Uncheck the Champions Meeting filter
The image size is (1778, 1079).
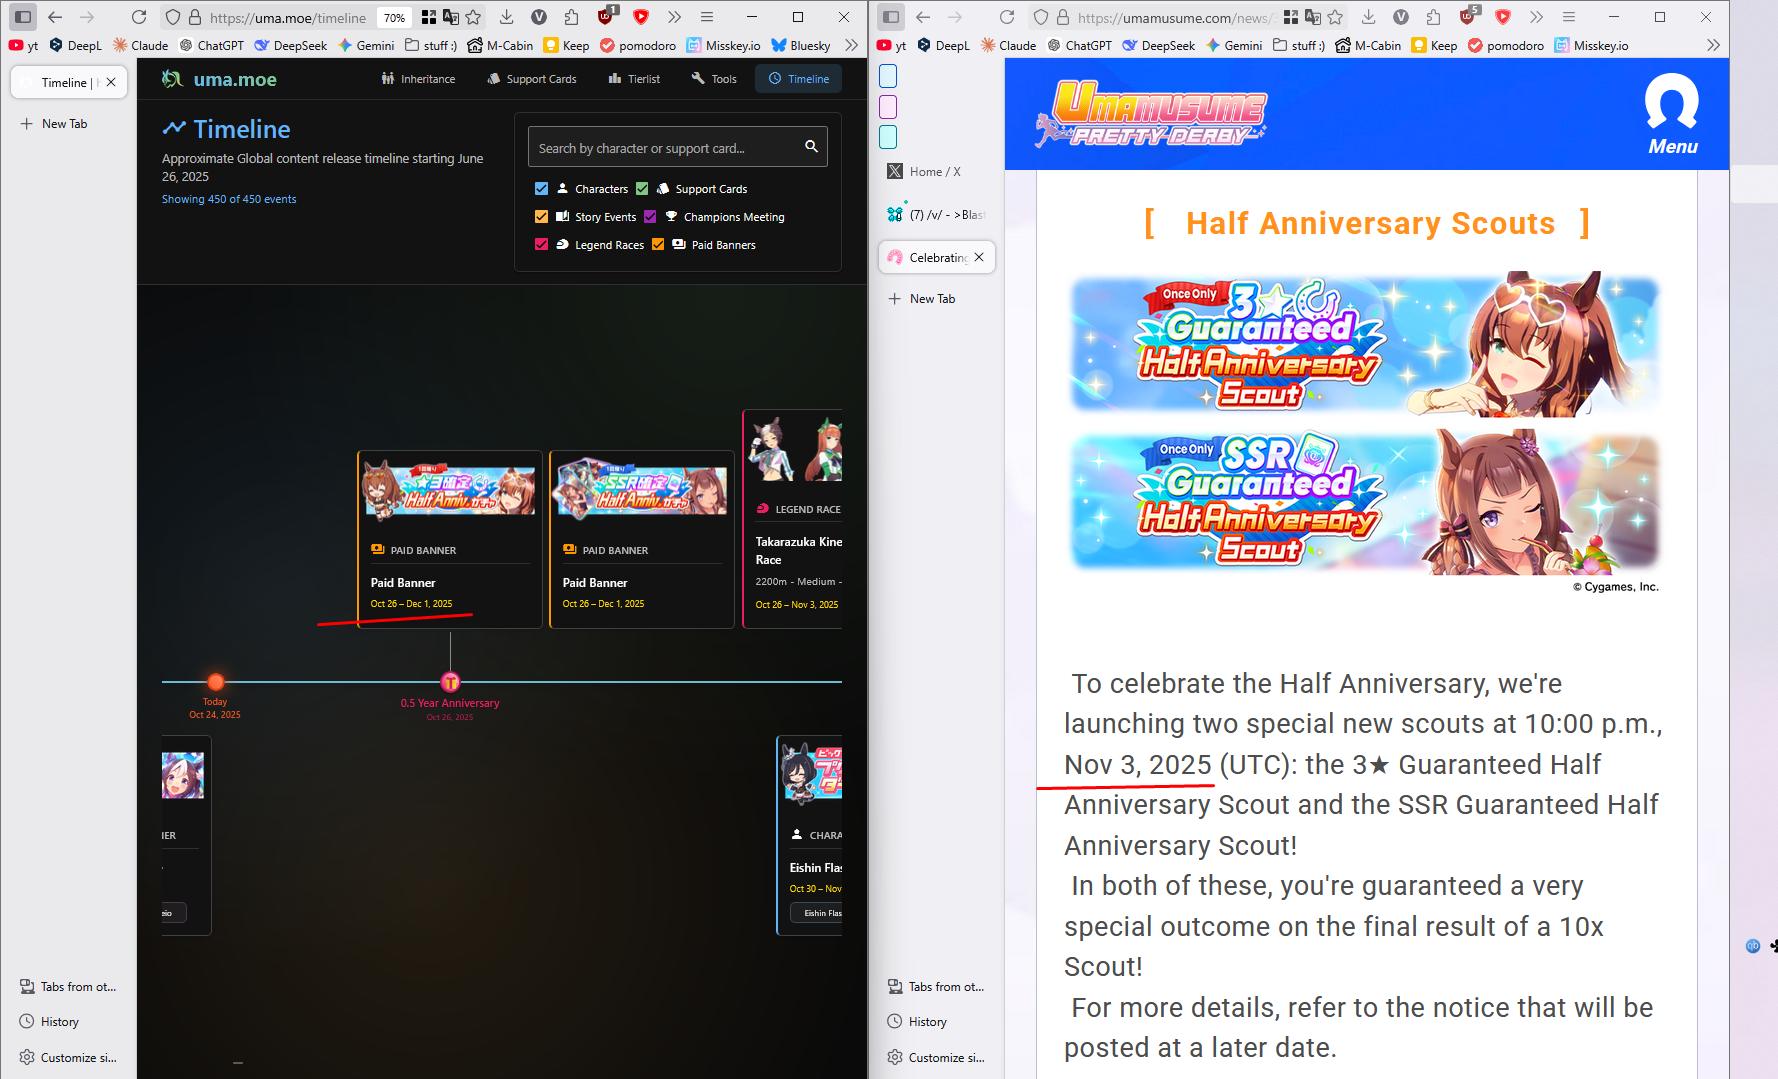point(650,216)
